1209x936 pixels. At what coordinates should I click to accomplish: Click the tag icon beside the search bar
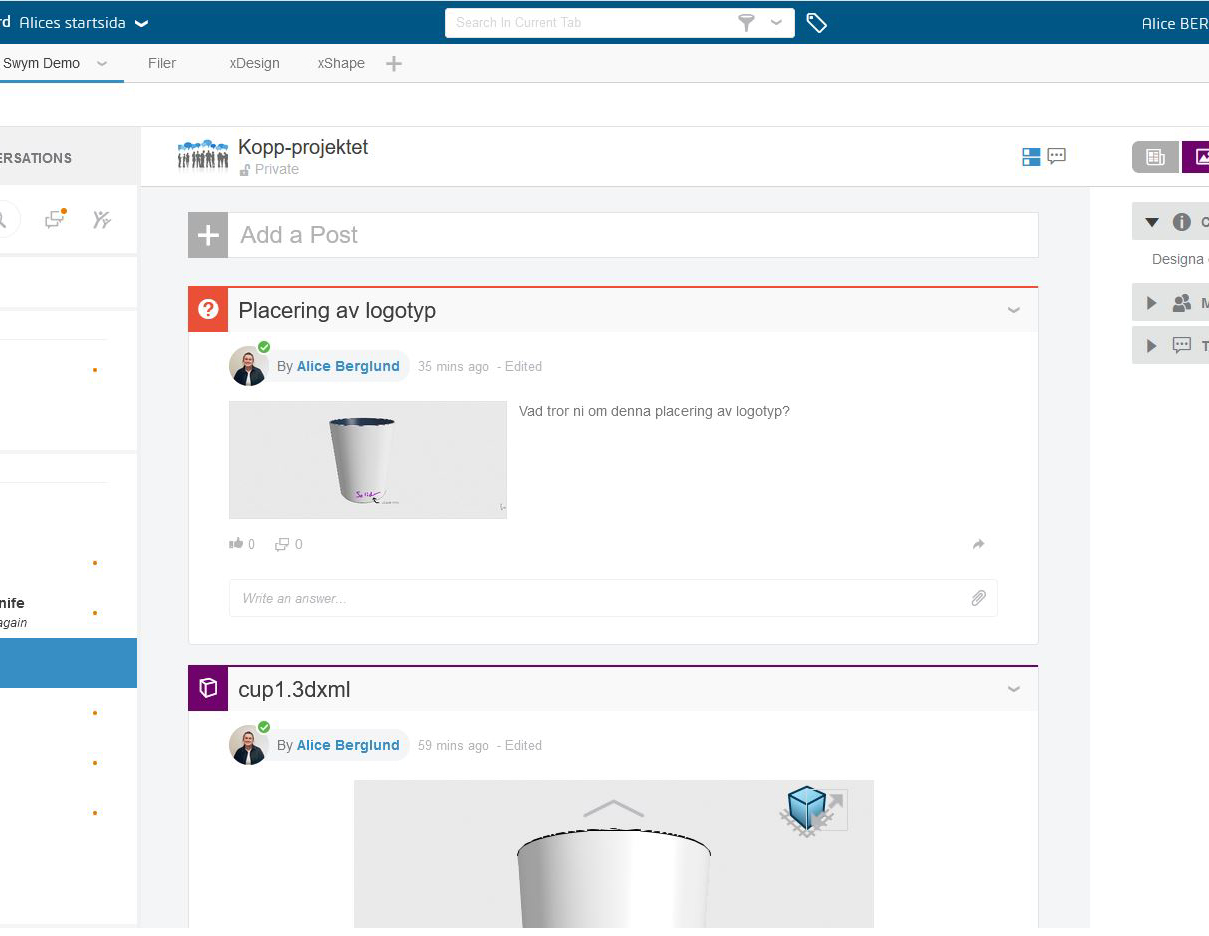pyautogui.click(x=816, y=23)
